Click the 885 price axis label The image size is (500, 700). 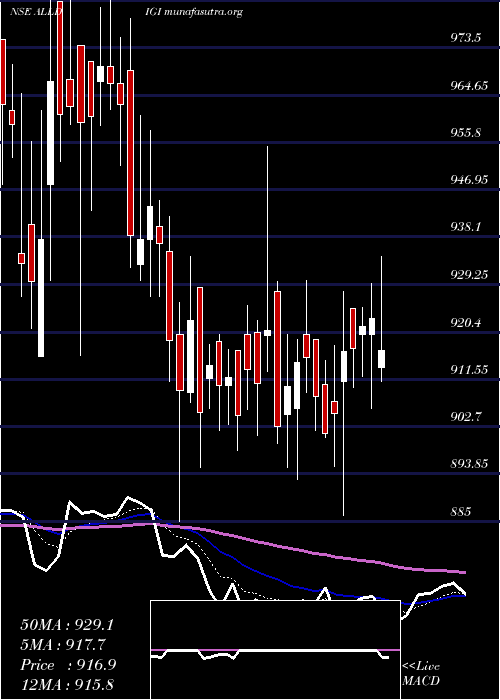(460, 512)
